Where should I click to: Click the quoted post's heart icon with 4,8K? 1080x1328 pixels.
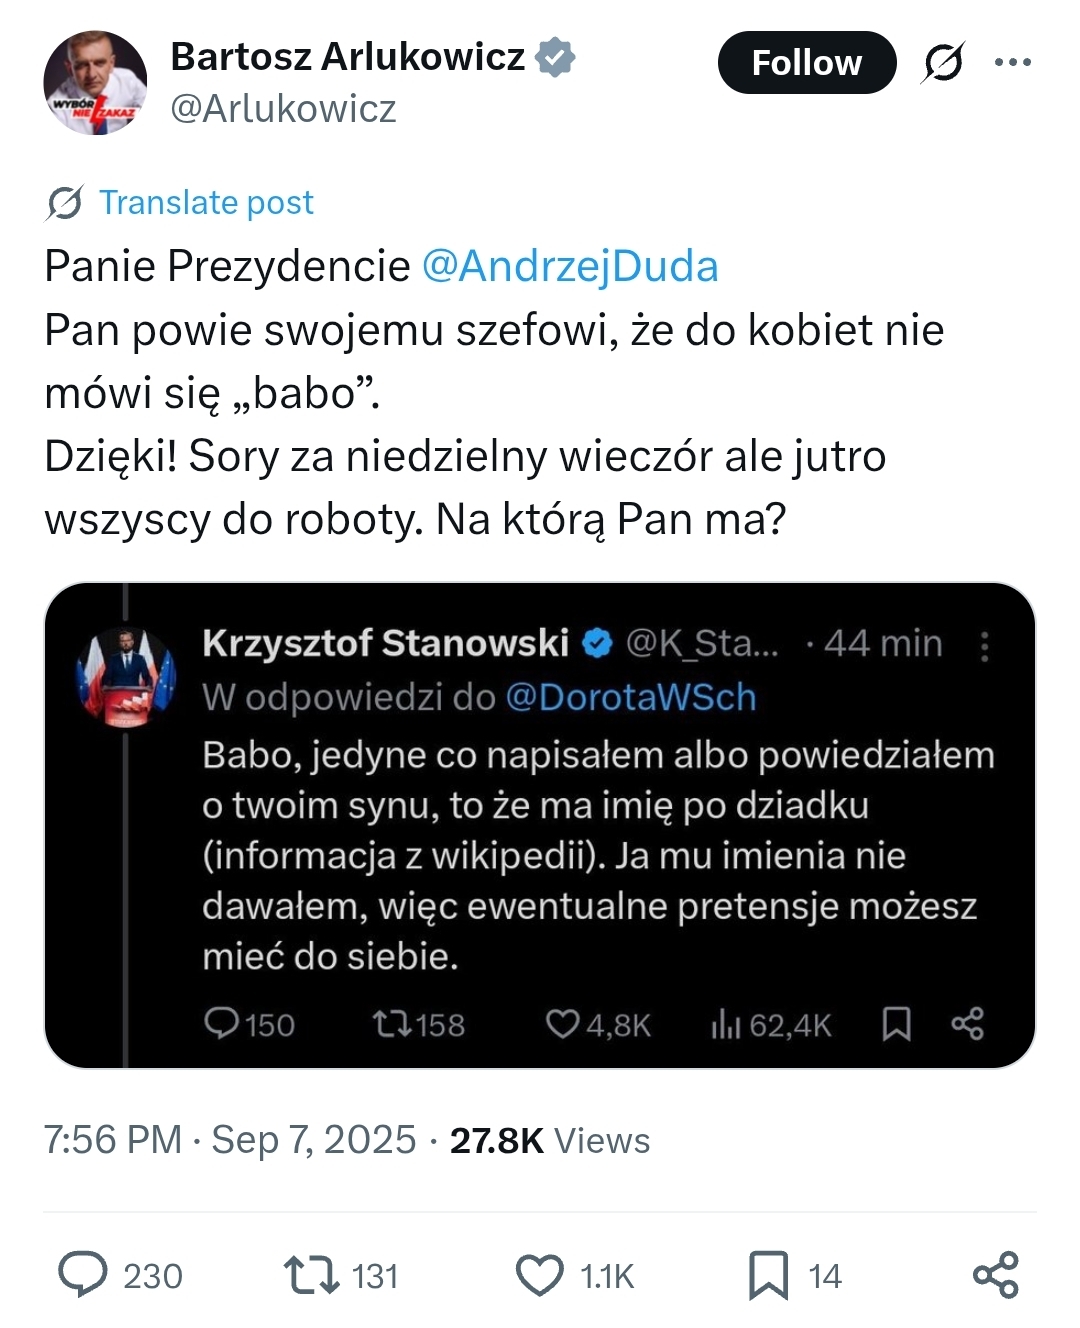coord(563,1023)
